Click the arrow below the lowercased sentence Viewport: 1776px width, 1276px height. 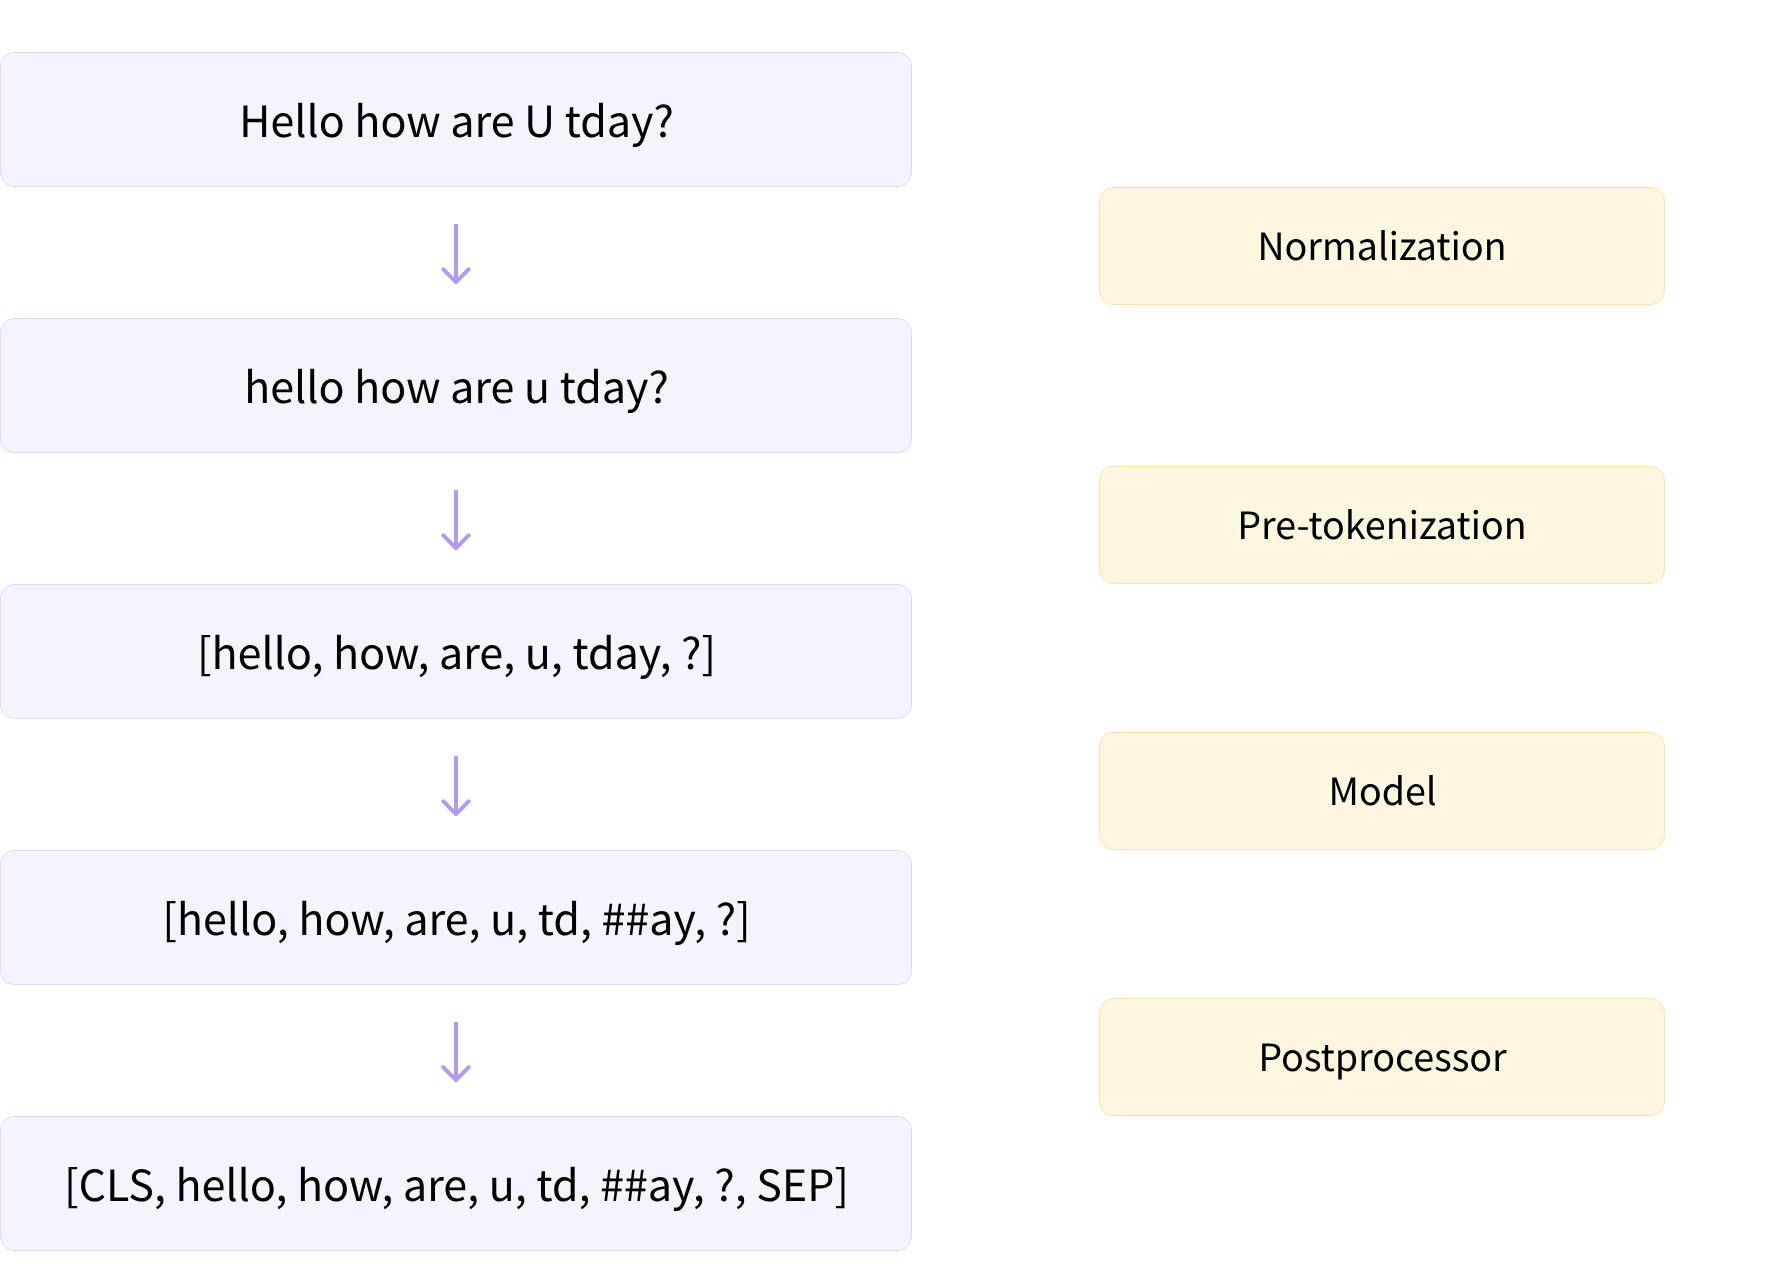click(x=456, y=520)
